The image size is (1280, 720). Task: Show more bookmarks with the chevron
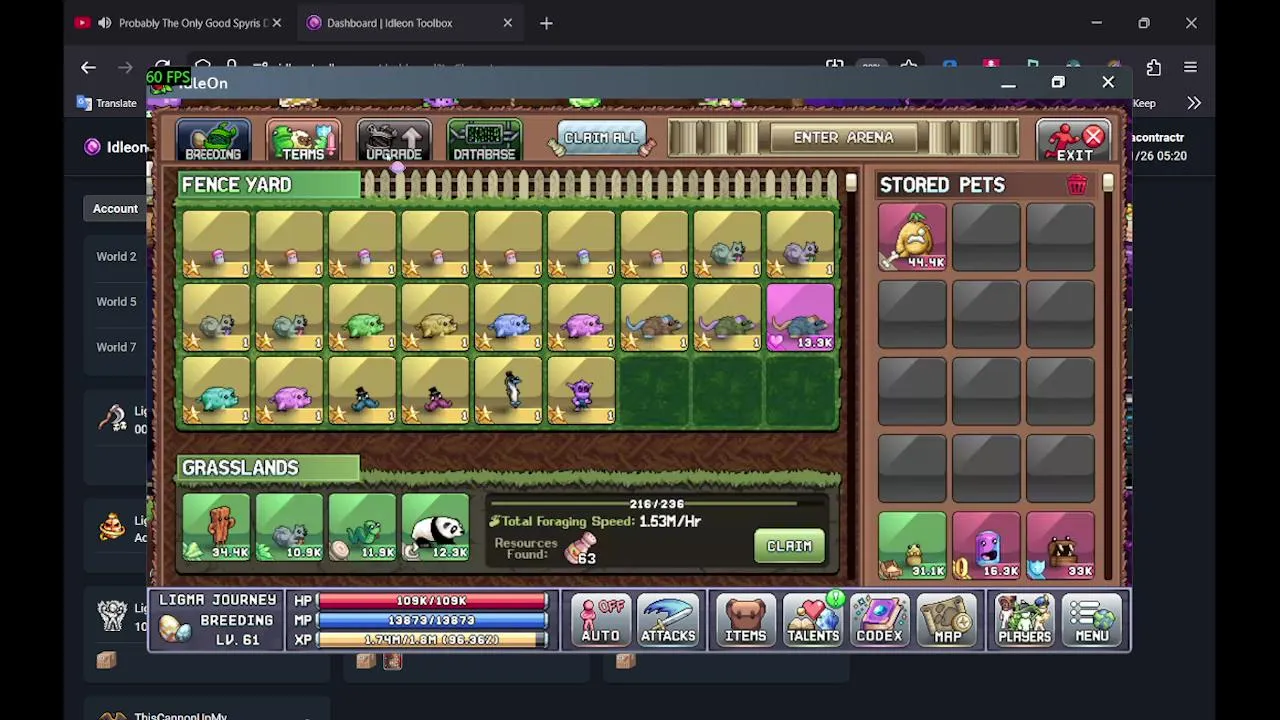pos(1194,103)
